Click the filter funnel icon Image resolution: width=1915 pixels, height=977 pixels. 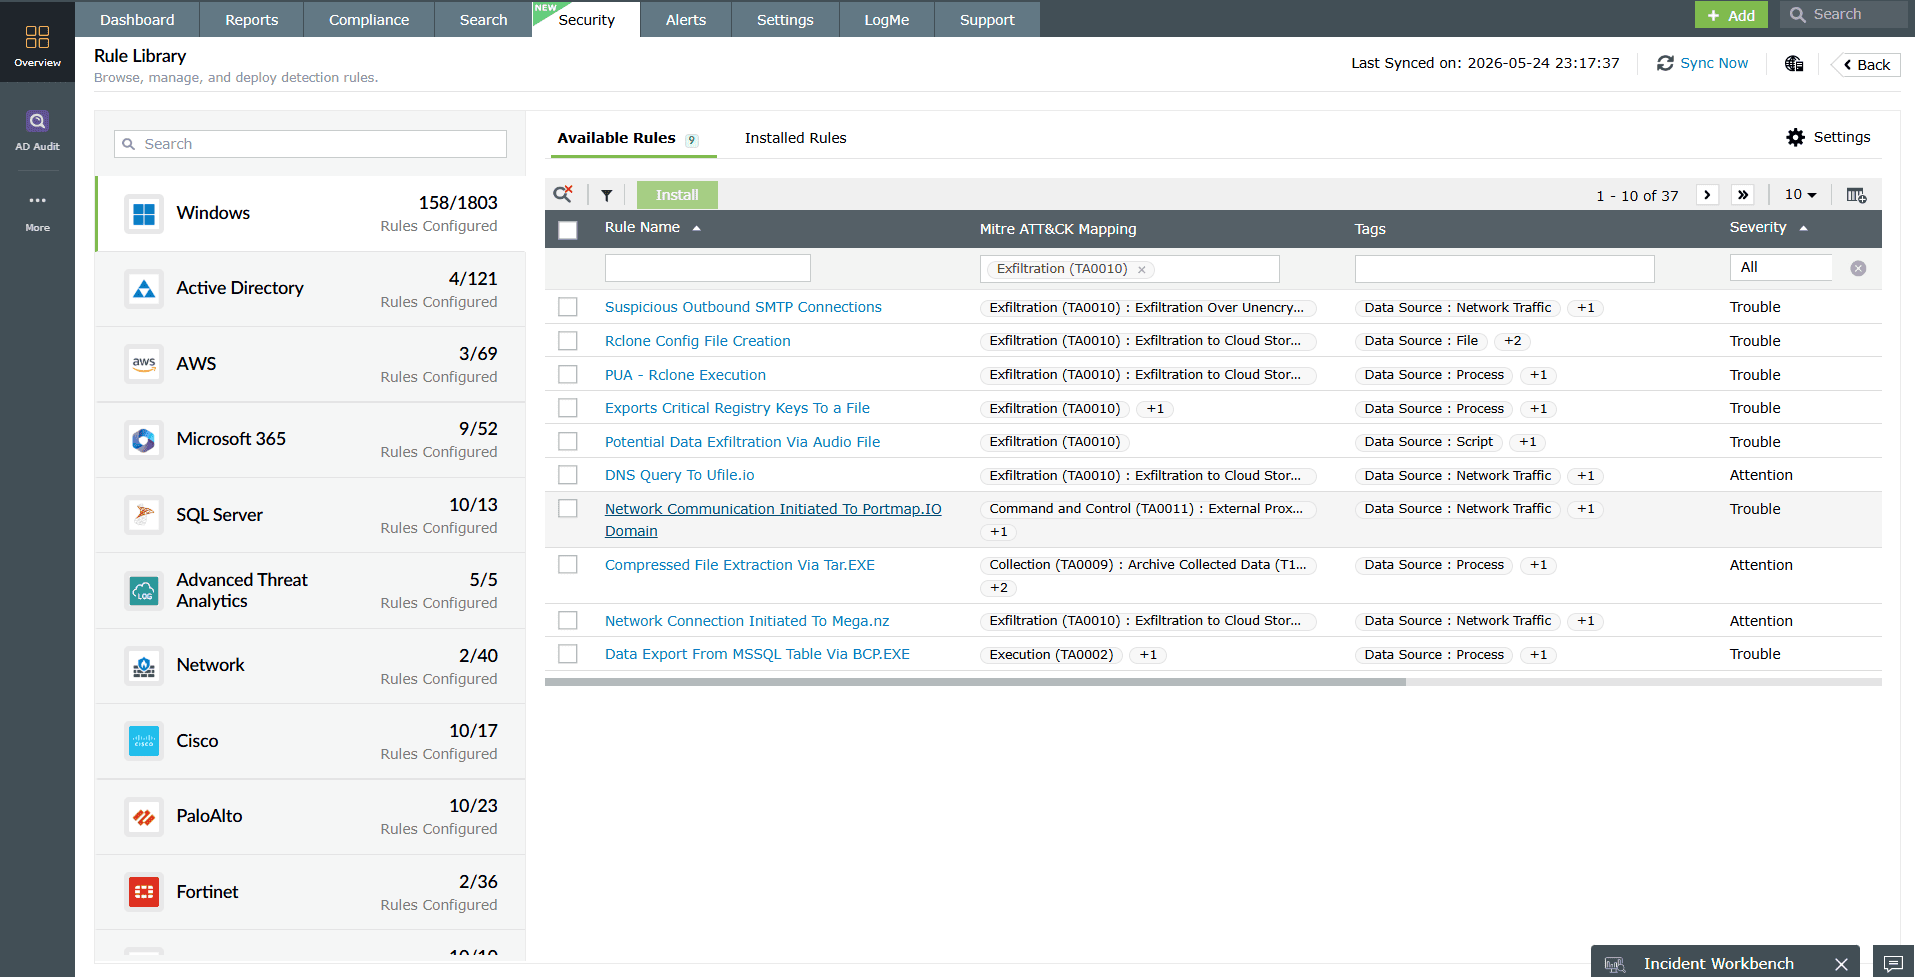pyautogui.click(x=606, y=195)
